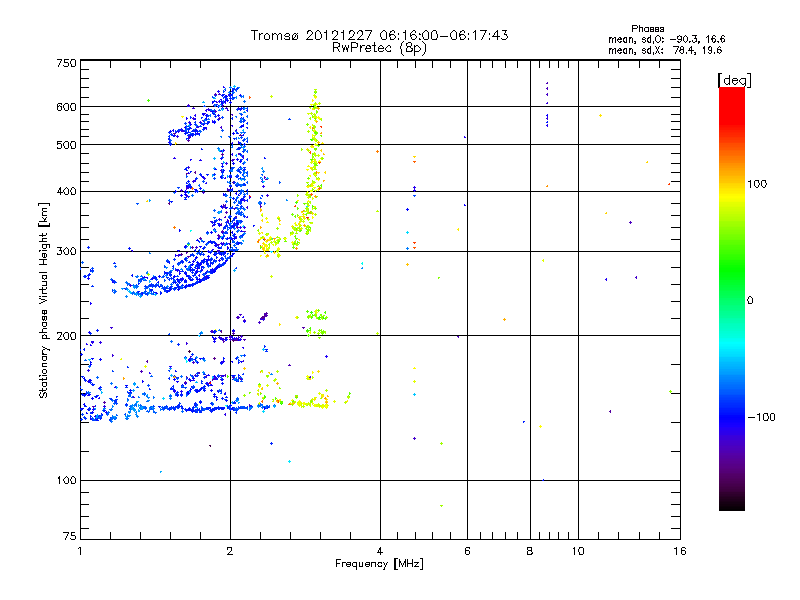The width and height of the screenshot is (800, 600).
Task: Click the '100' color bar tick label
Action: click(757, 184)
